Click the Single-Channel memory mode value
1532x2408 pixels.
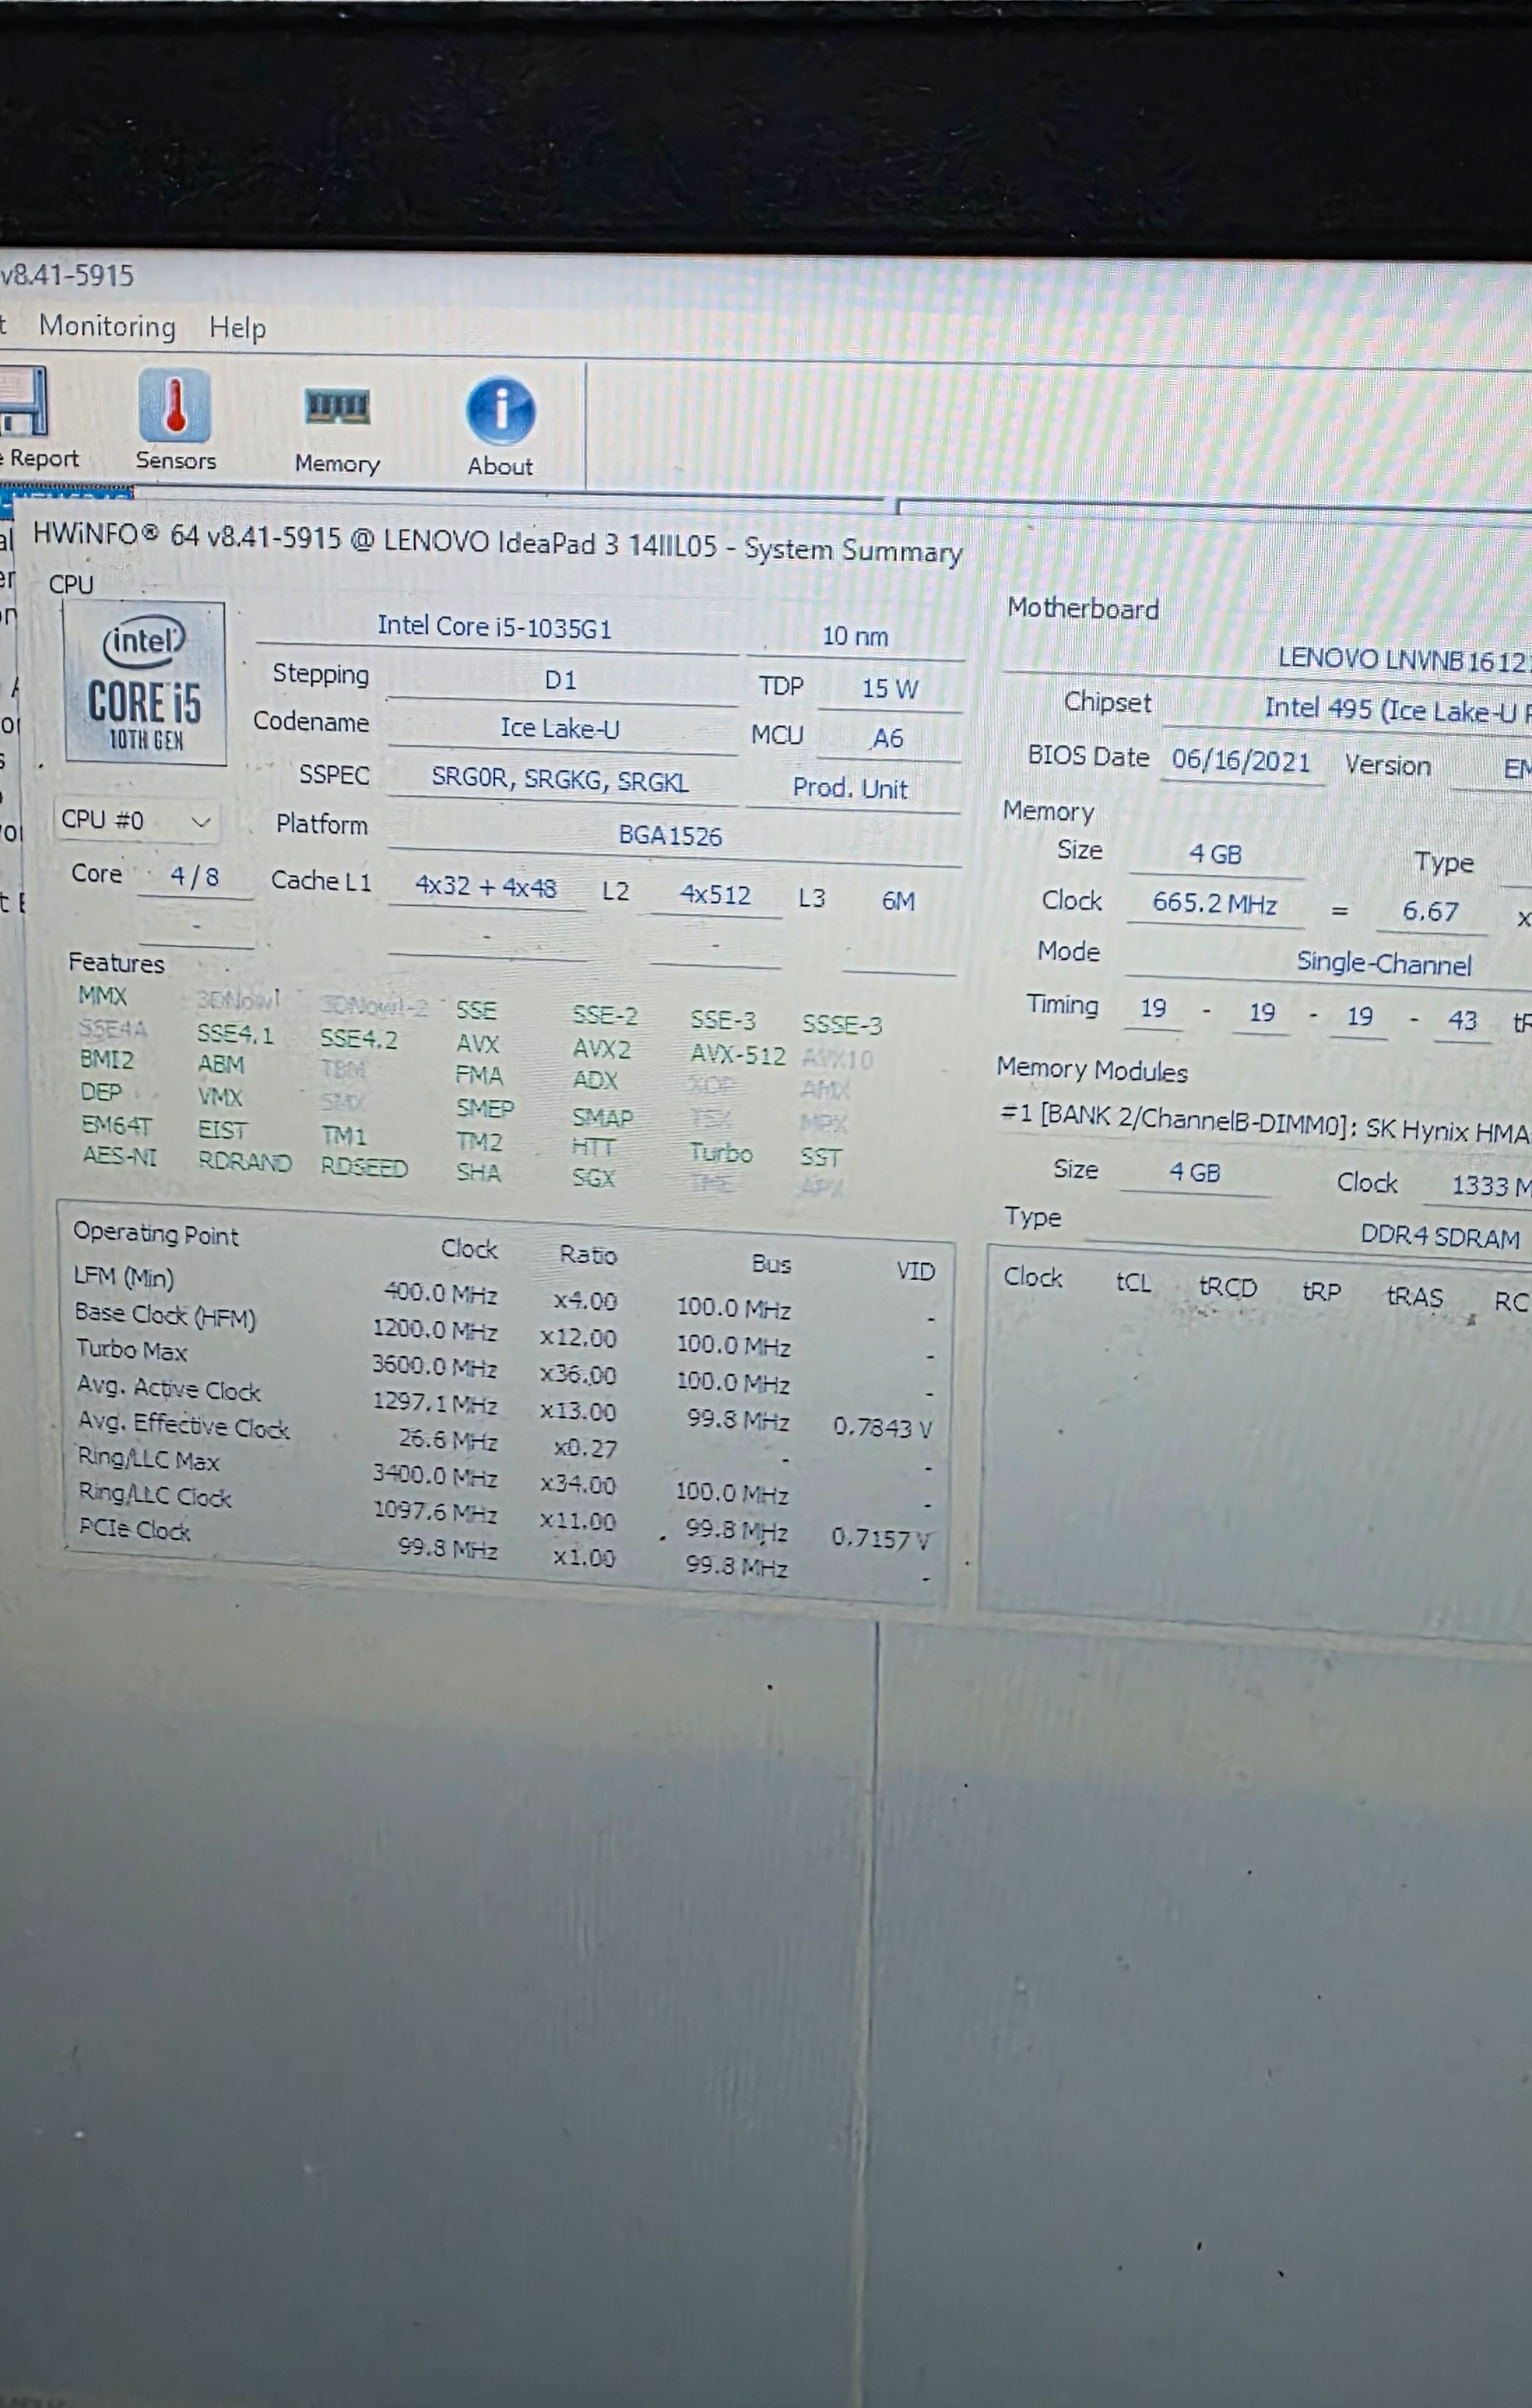pos(1384,963)
